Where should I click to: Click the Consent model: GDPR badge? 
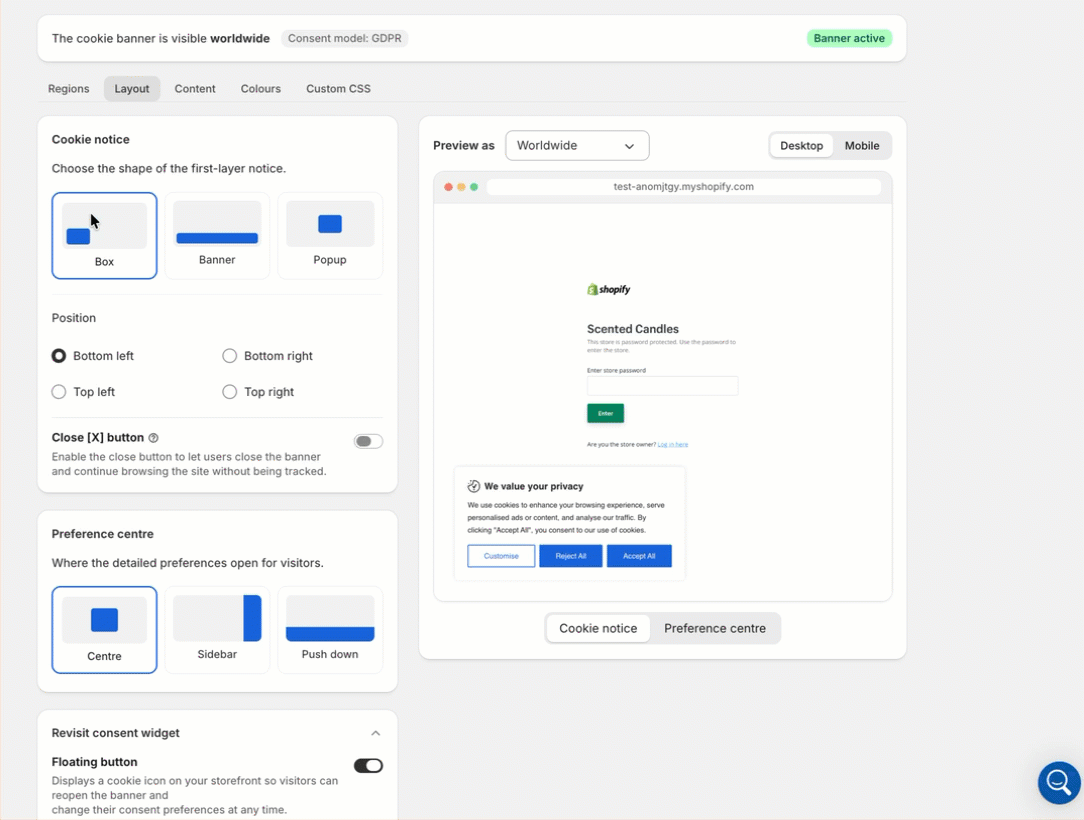(344, 39)
